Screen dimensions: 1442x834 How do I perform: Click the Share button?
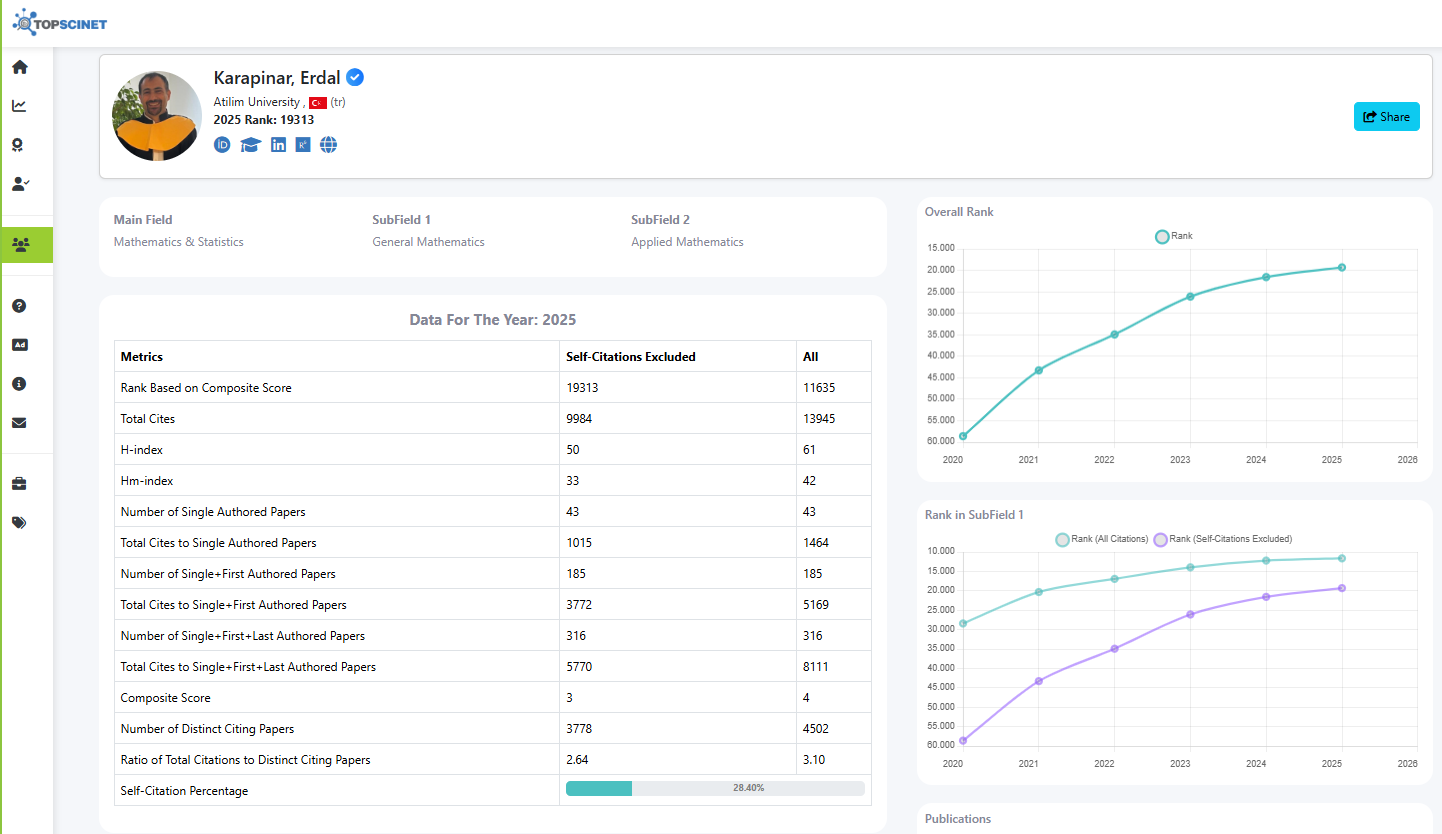point(1386,117)
